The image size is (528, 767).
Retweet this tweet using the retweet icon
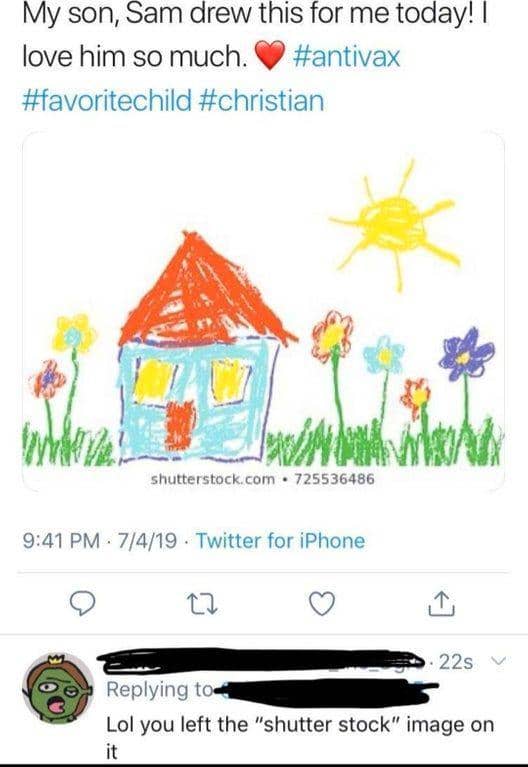203,604
